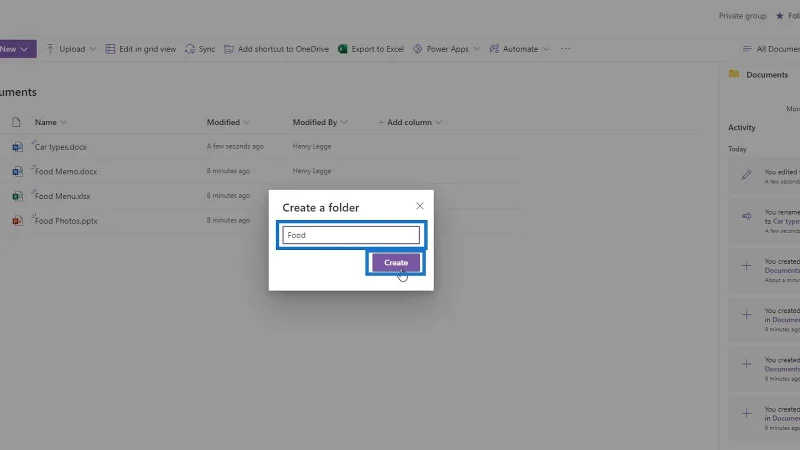Viewport: 800px width, 450px height.
Task: Click the Create a folder dialog title
Action: coord(321,208)
